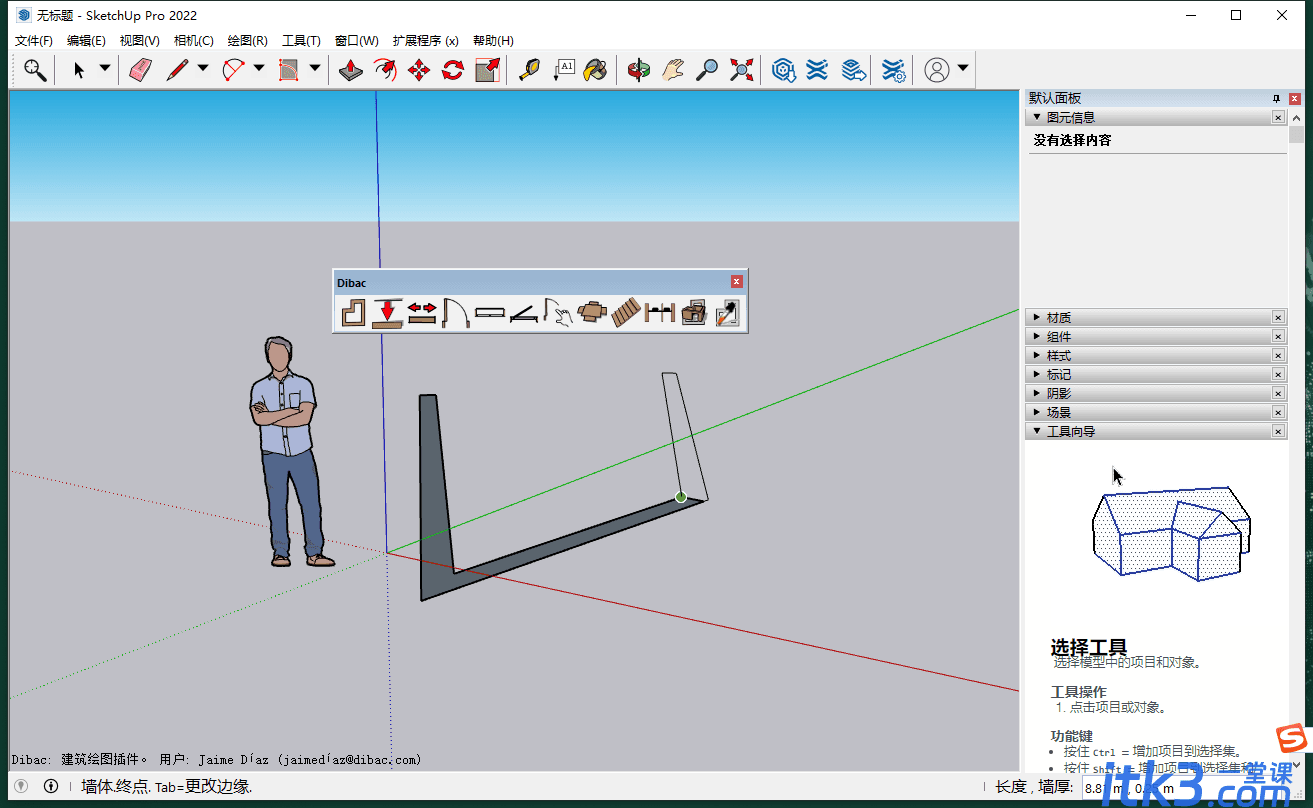The image size is (1313, 808).
Task: Open the Arc tool dropdown arrow
Action: click(x=259, y=69)
